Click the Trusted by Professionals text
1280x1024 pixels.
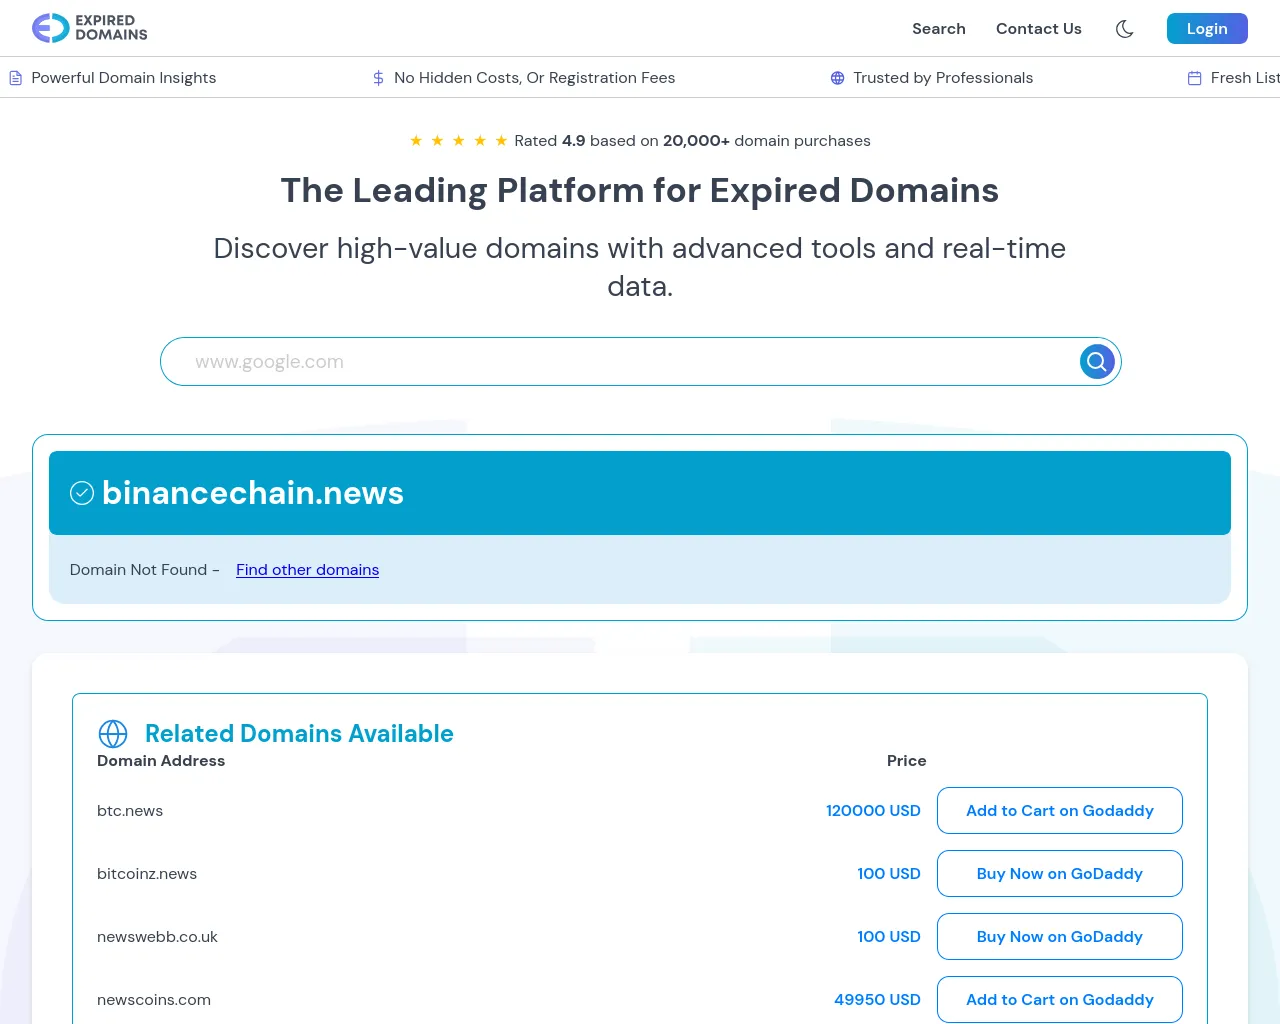[x=943, y=78]
